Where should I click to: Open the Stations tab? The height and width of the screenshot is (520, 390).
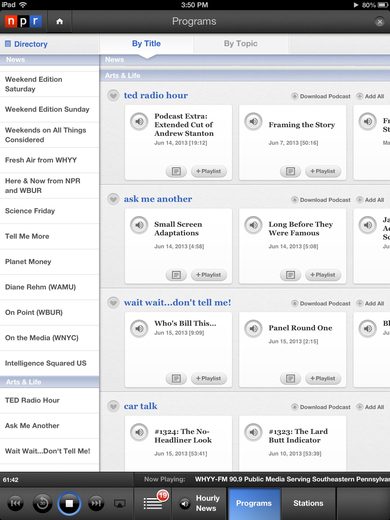point(308,503)
